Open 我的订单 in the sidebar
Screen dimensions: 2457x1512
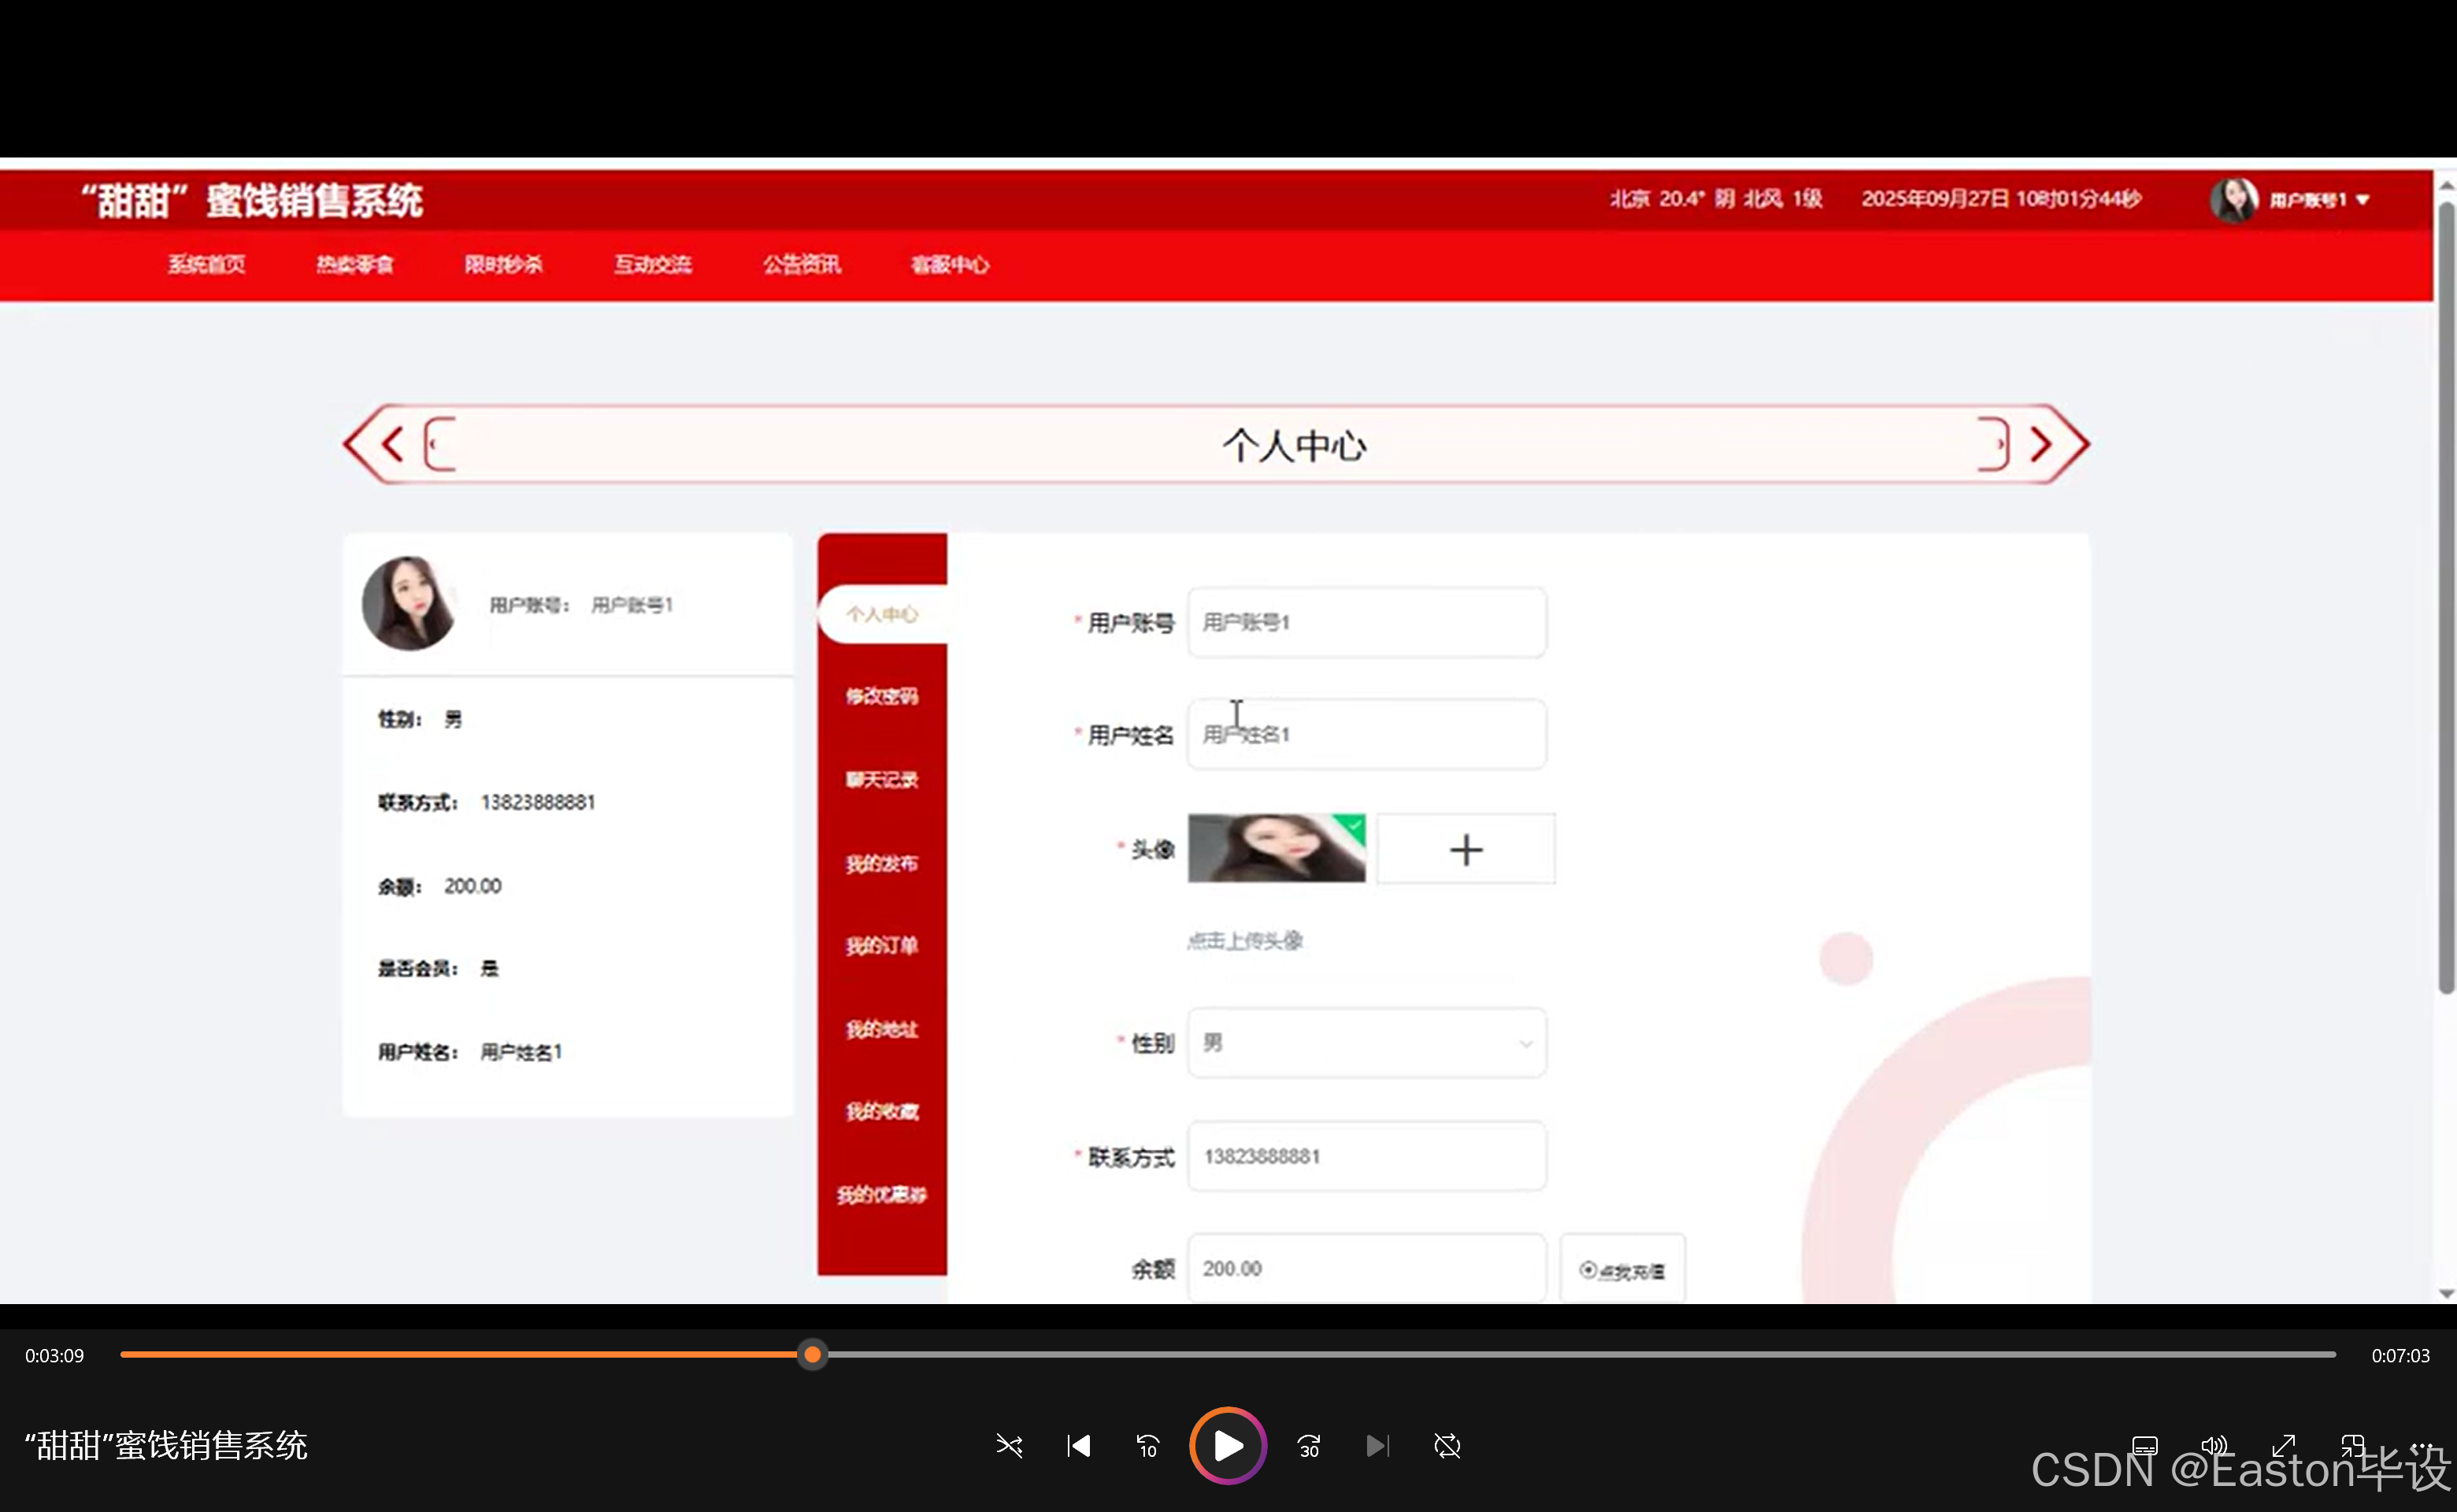[882, 946]
